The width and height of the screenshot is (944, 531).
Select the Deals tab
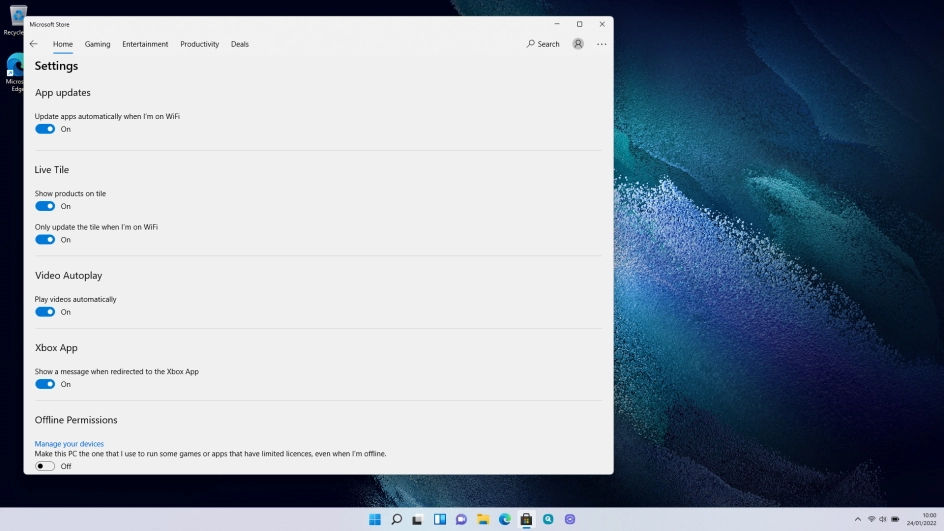click(240, 44)
